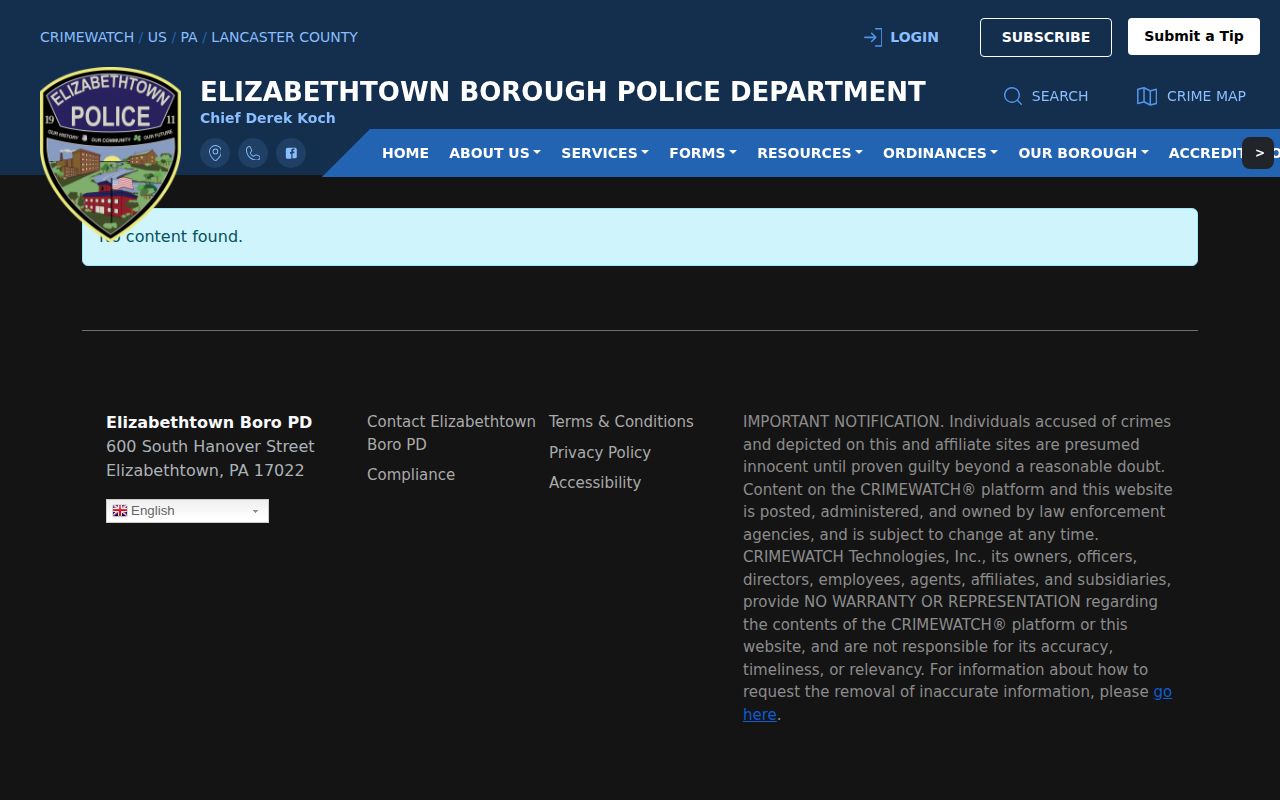Click the phone contact icon
Viewport: 1280px width, 800px height.
click(253, 153)
